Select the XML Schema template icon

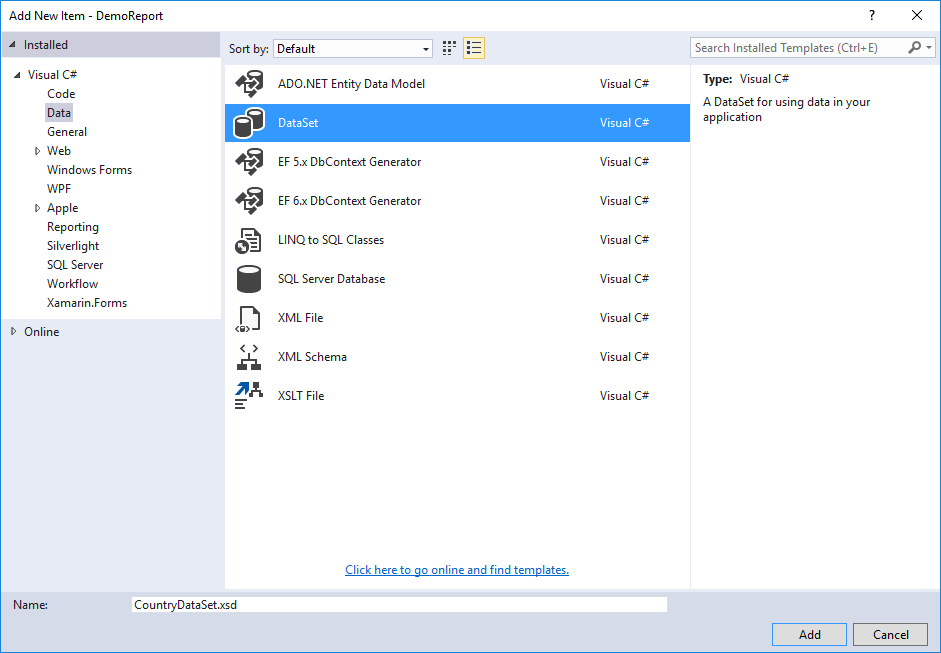249,356
